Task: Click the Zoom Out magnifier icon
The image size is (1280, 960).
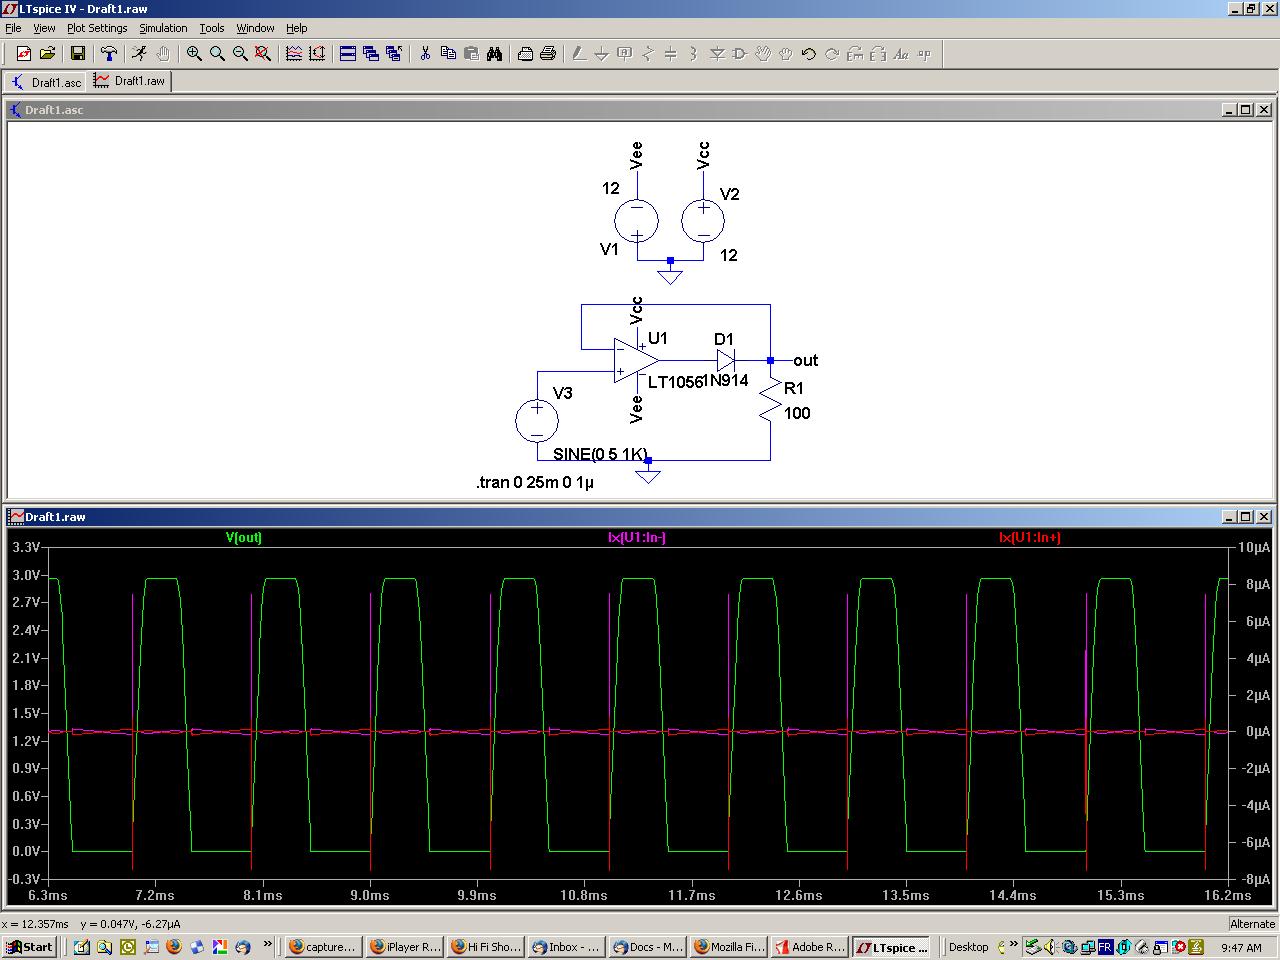Action: 240,54
